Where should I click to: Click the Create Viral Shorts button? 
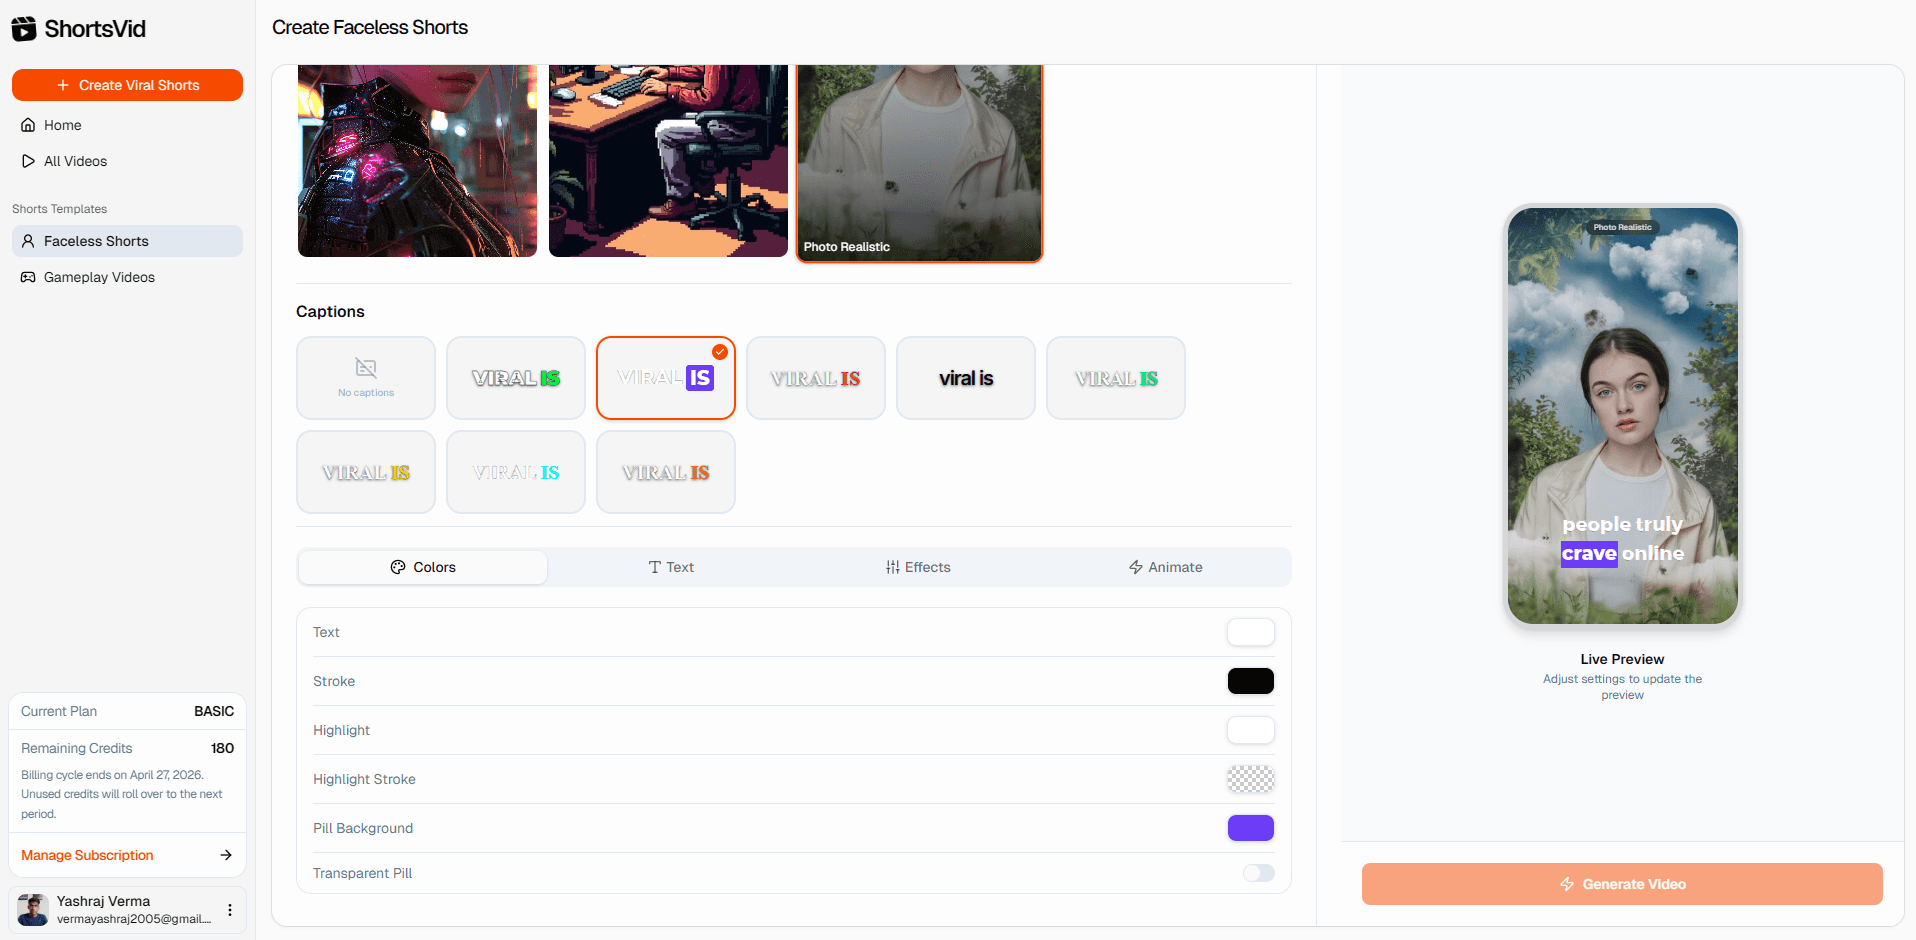click(x=127, y=85)
